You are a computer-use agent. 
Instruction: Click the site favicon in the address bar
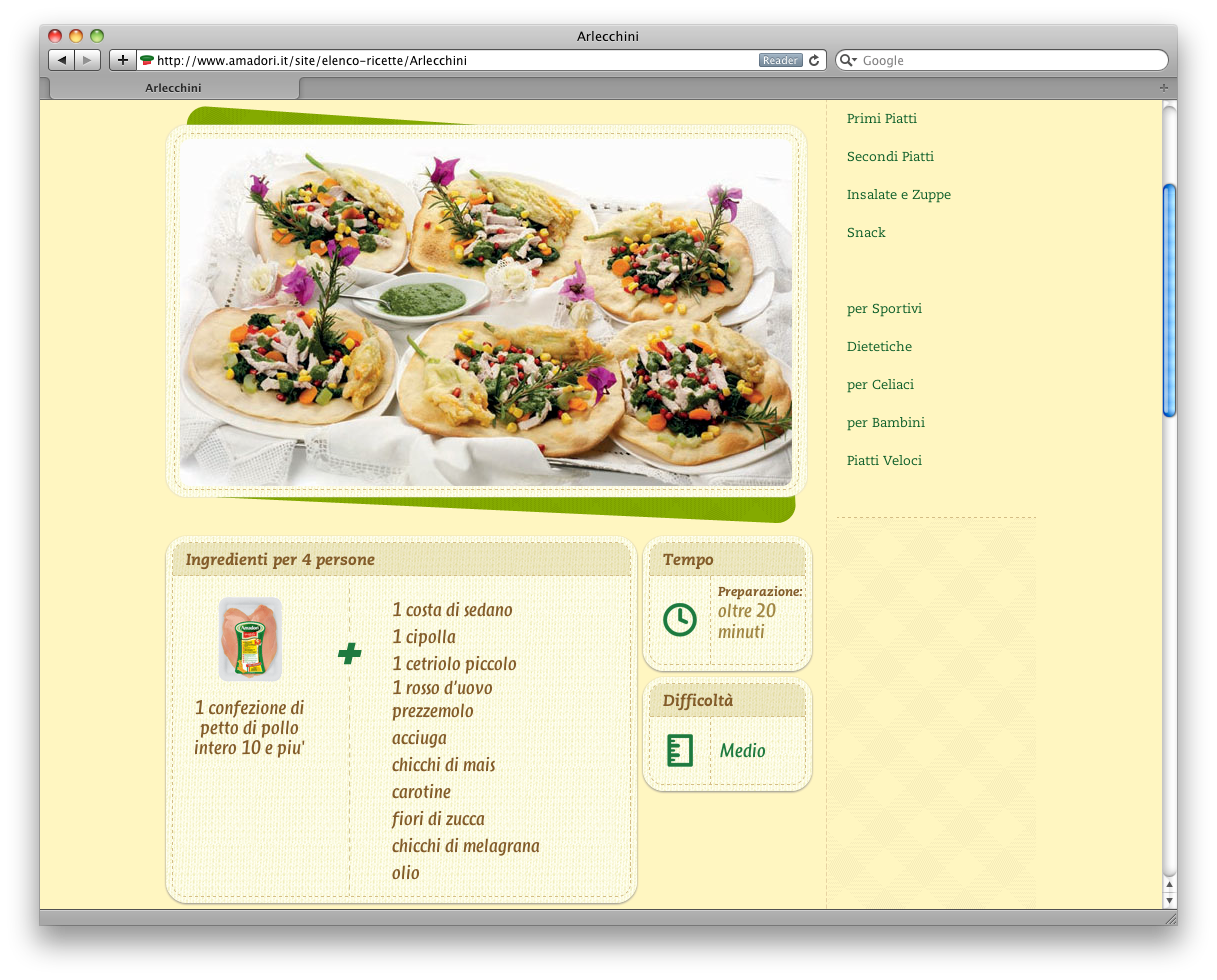(147, 60)
